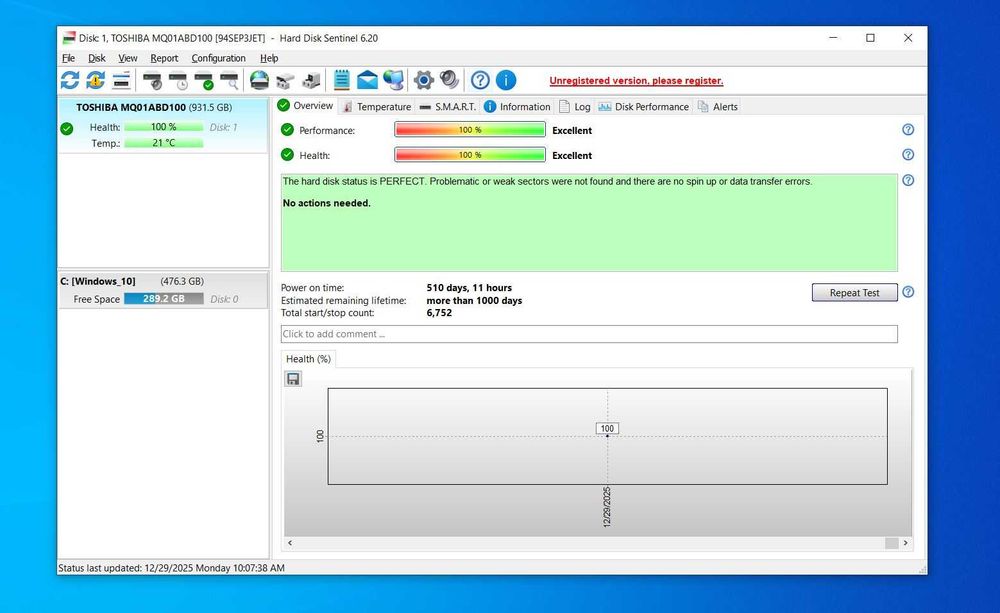Click help icon beside Performance row
The image size is (1000, 613).
click(908, 129)
